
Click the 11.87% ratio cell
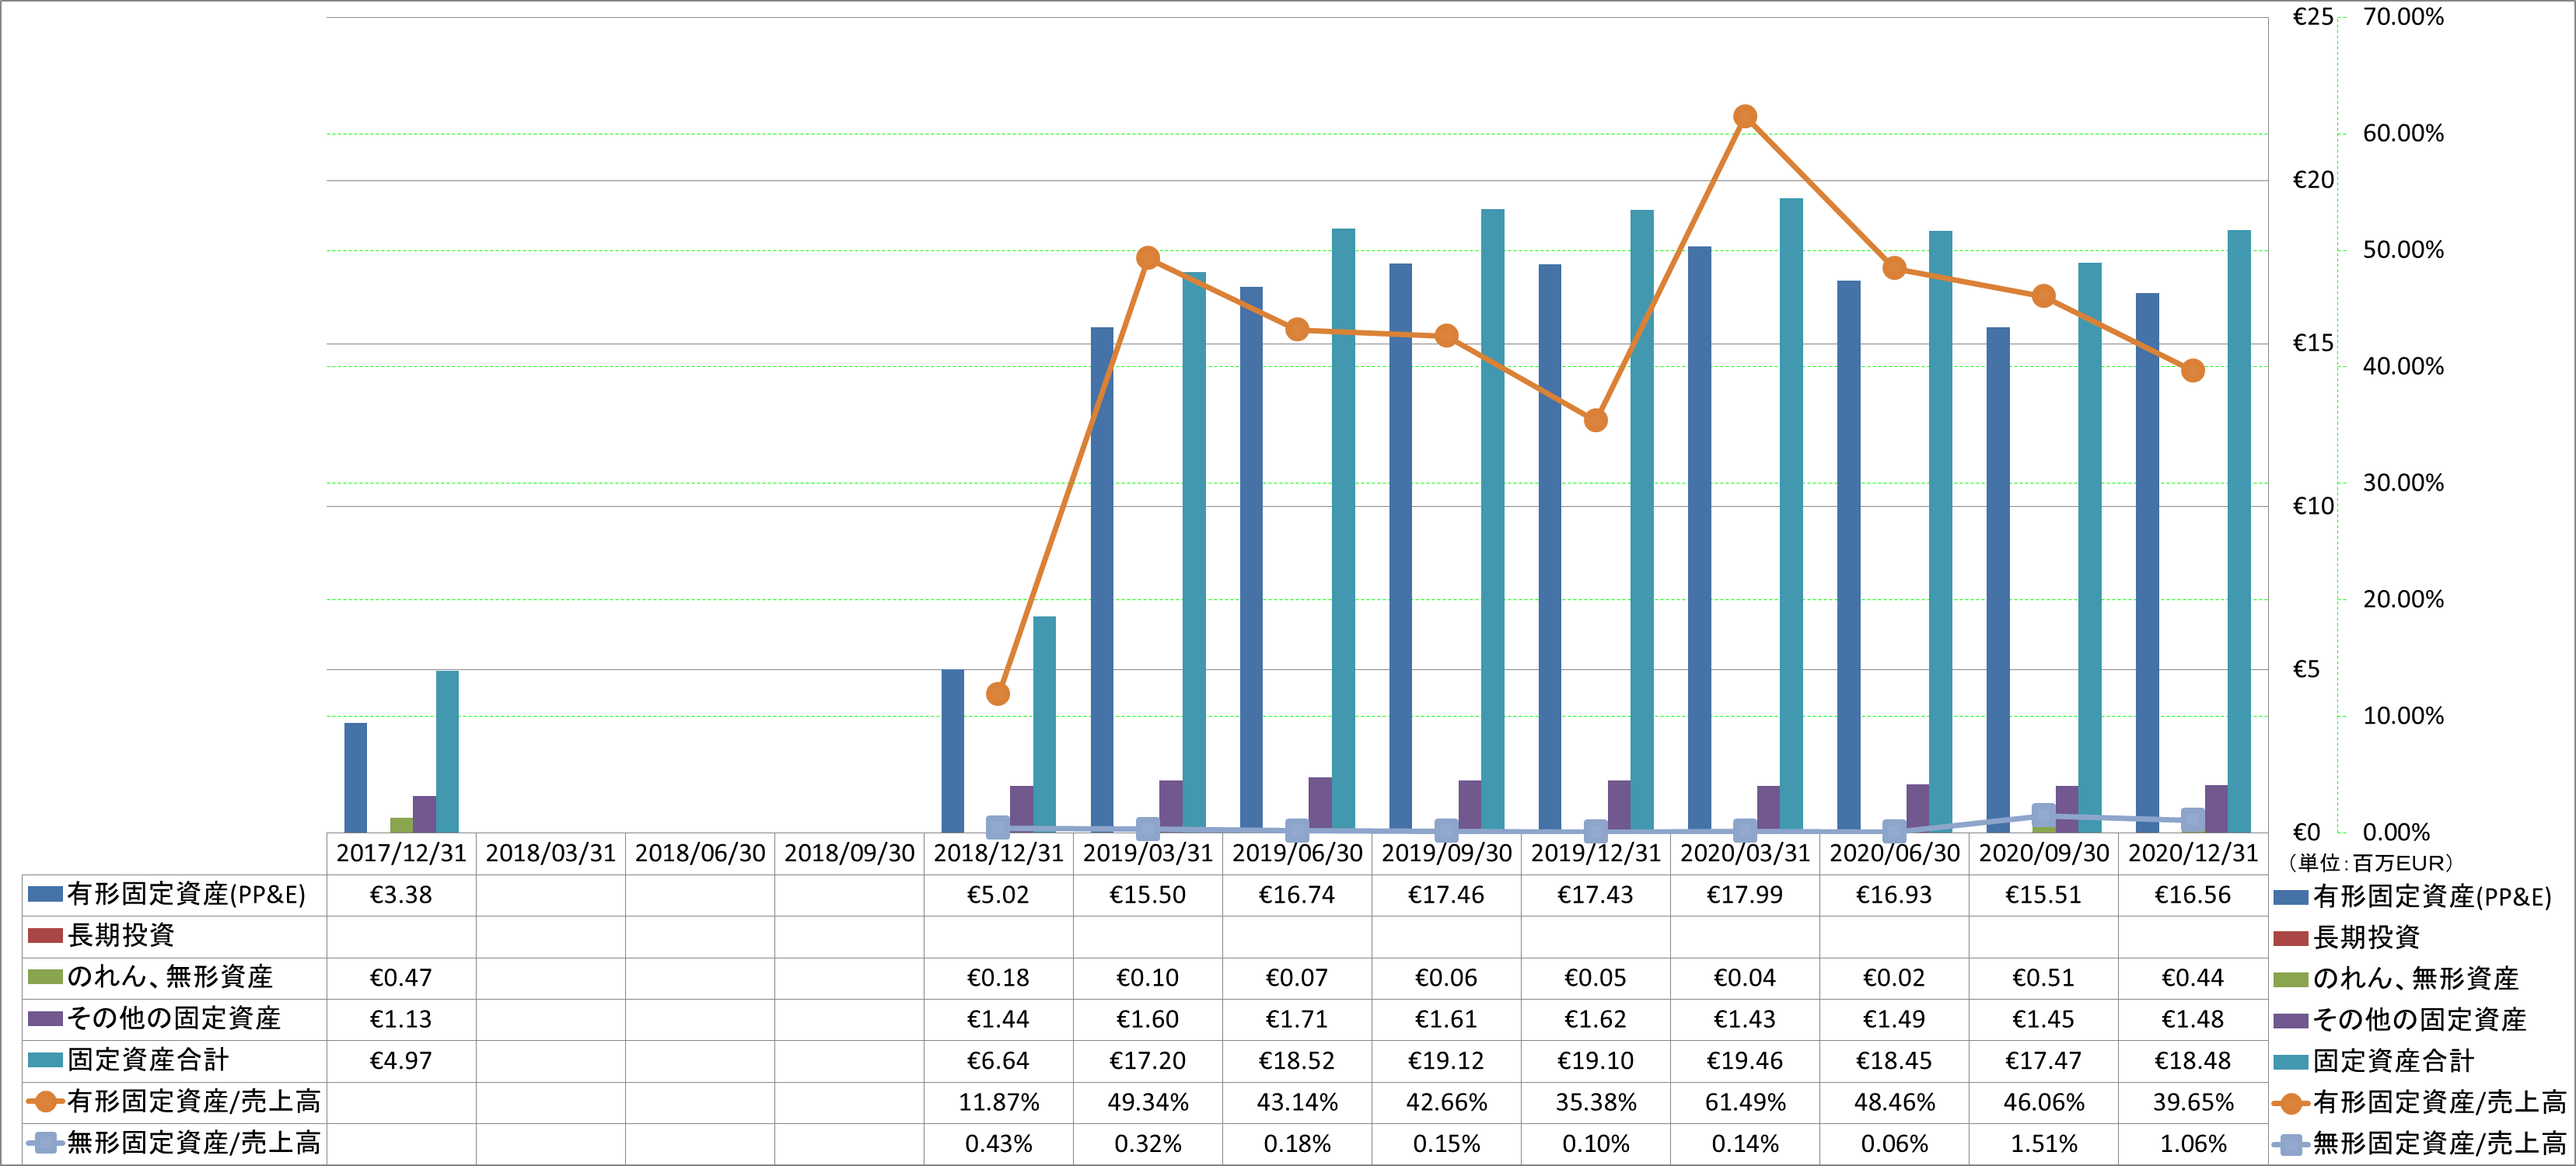coord(998,1102)
